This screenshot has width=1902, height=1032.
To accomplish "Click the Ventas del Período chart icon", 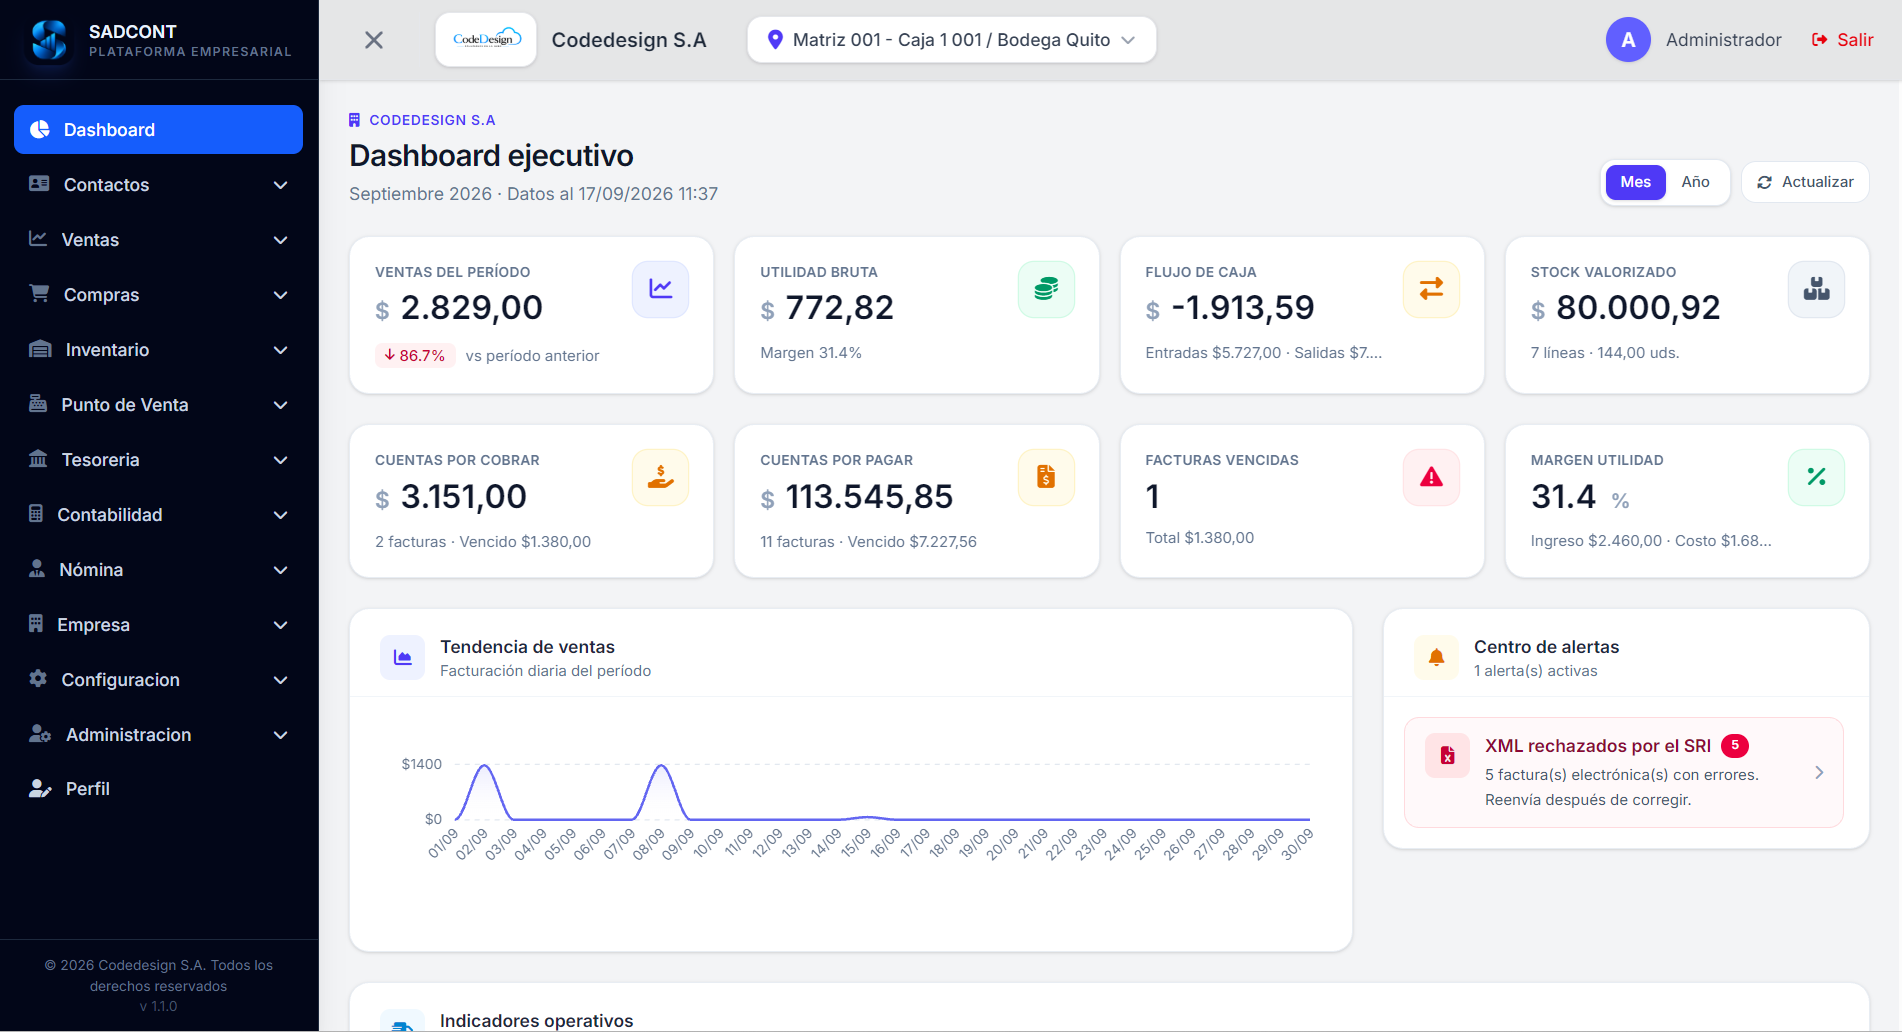I will 660,289.
